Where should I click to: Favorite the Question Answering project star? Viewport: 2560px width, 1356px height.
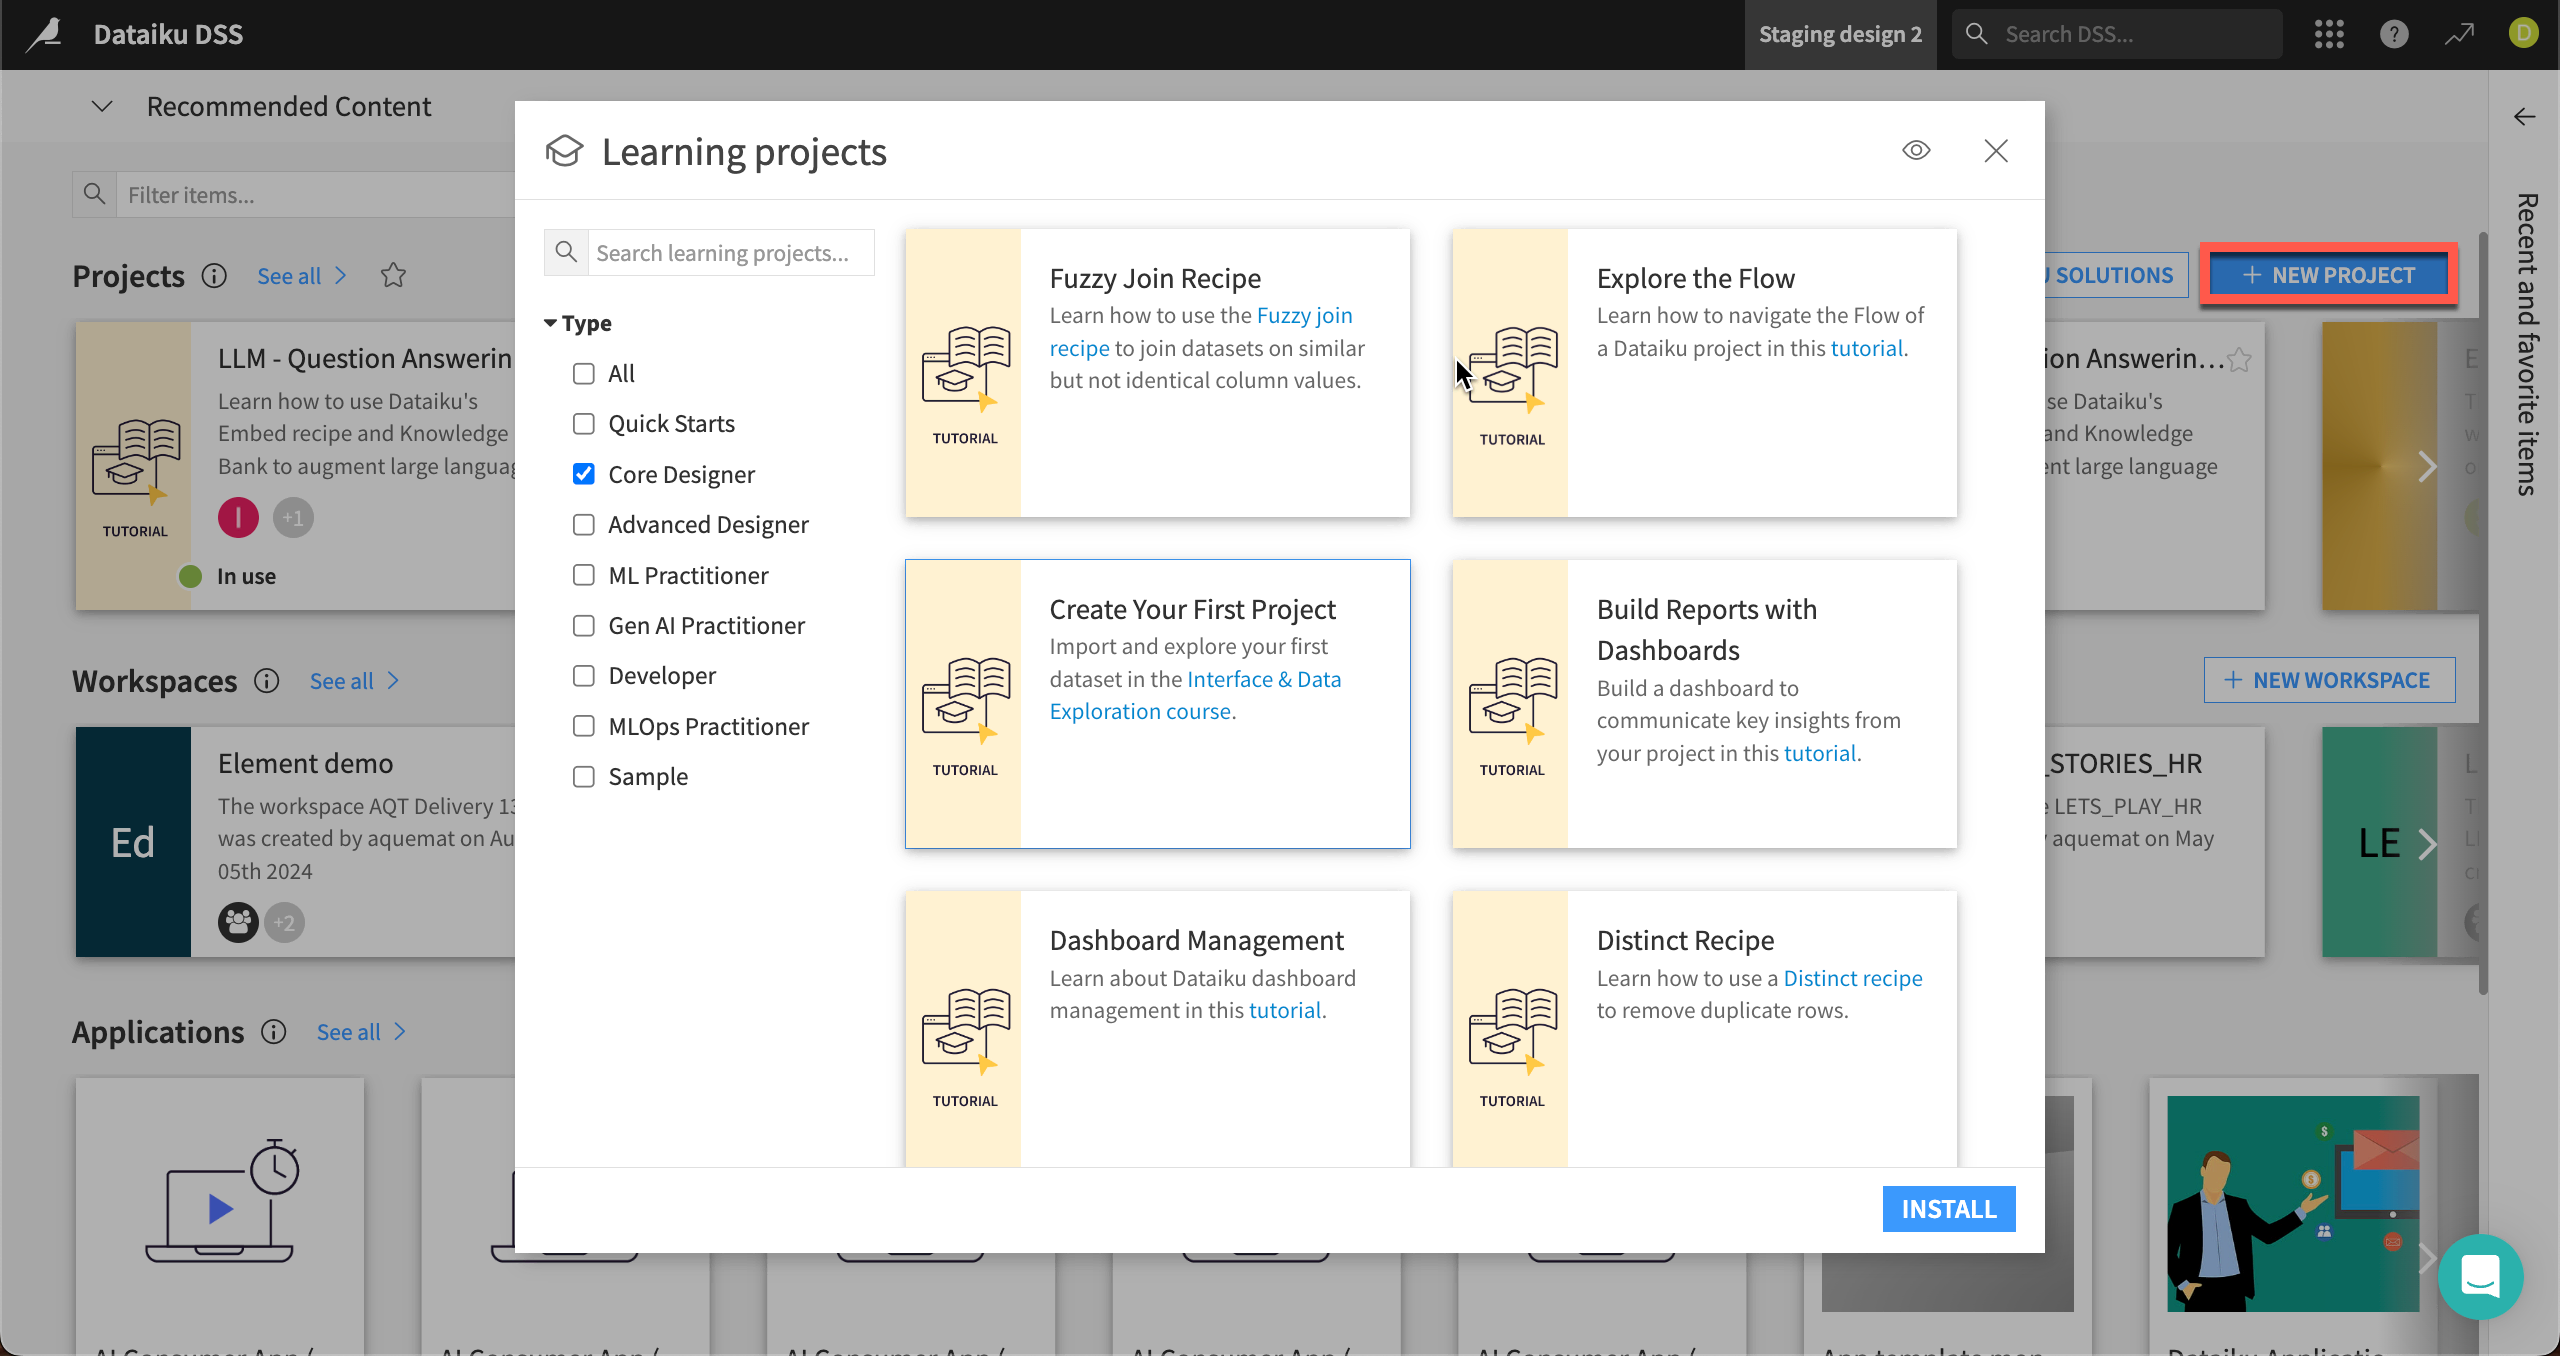pyautogui.click(x=2240, y=360)
